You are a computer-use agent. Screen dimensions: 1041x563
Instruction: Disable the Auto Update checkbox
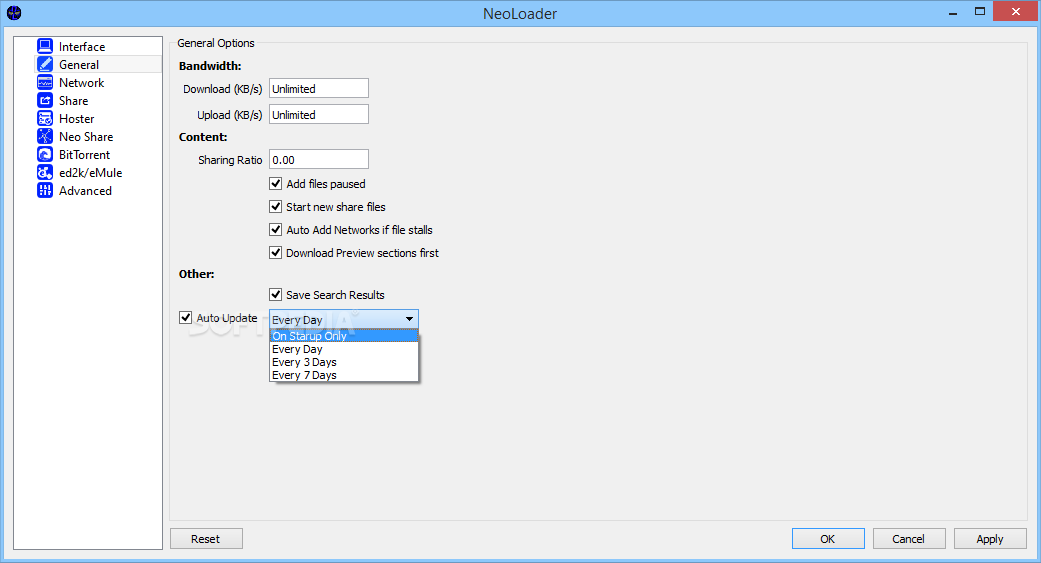186,317
